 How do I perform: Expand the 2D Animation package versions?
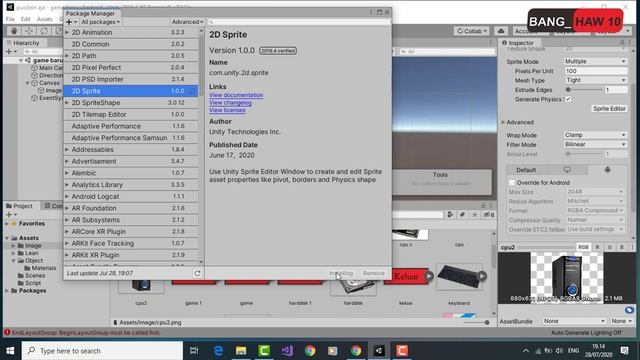[67, 32]
